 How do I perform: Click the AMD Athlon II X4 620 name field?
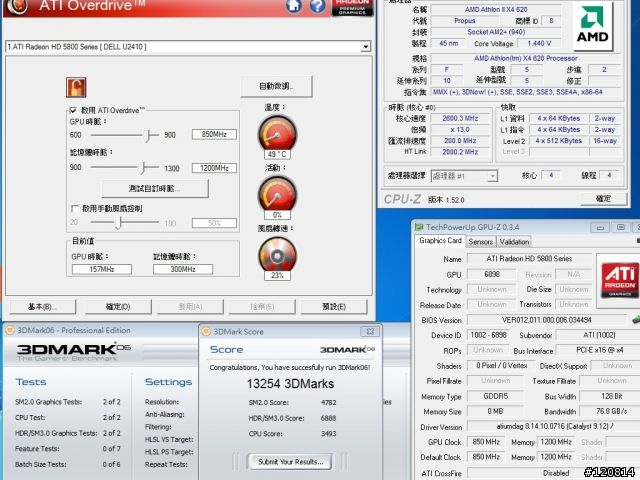point(496,9)
